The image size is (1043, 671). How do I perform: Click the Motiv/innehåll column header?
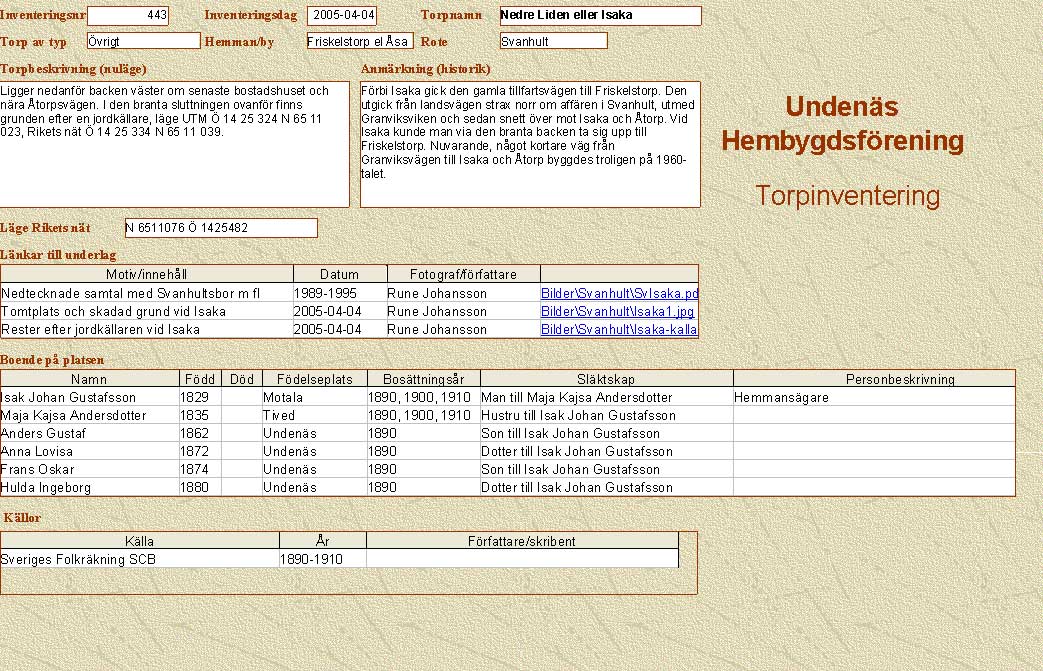146,274
